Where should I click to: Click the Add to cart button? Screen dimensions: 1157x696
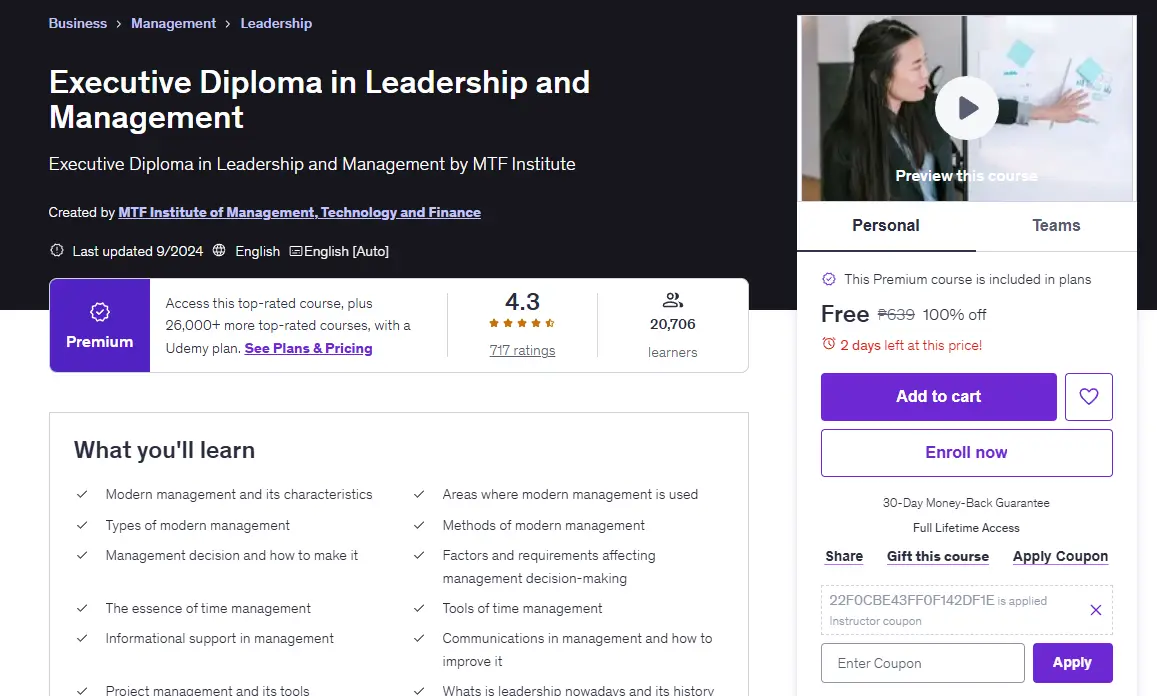(939, 396)
